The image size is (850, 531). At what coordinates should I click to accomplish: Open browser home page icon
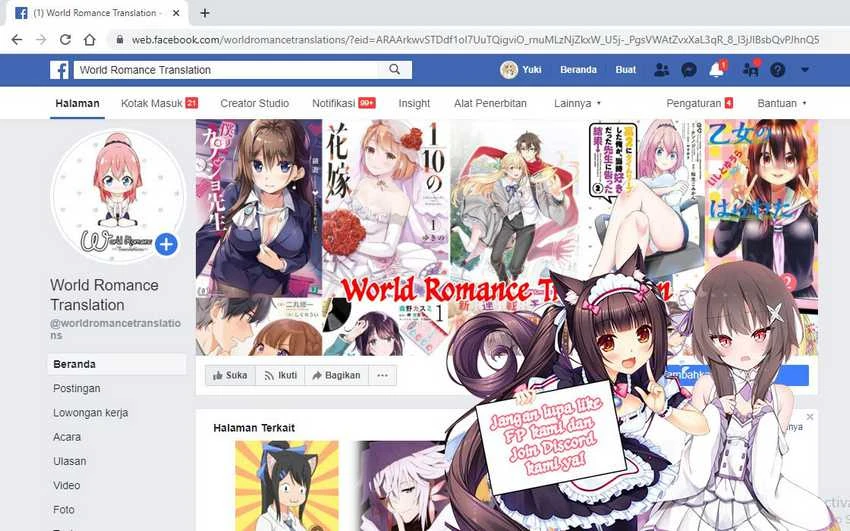[89, 40]
